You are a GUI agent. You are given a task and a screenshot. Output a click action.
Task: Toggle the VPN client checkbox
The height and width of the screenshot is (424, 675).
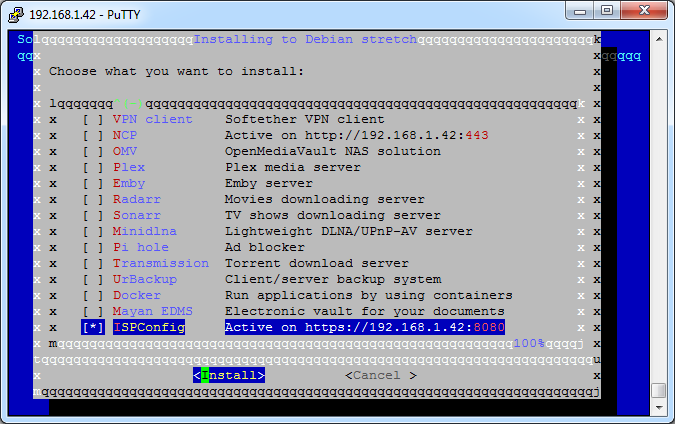93,119
